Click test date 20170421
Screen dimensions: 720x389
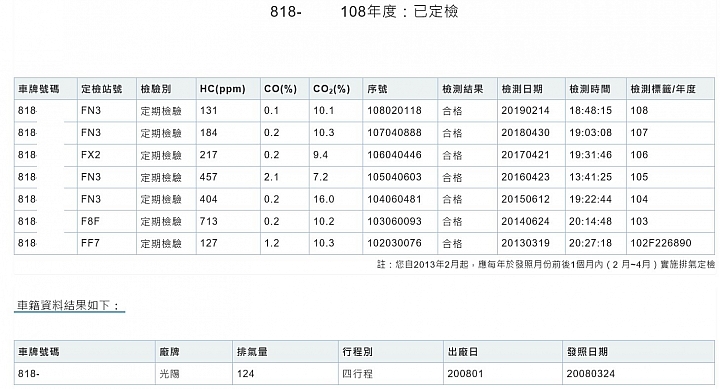(x=525, y=155)
